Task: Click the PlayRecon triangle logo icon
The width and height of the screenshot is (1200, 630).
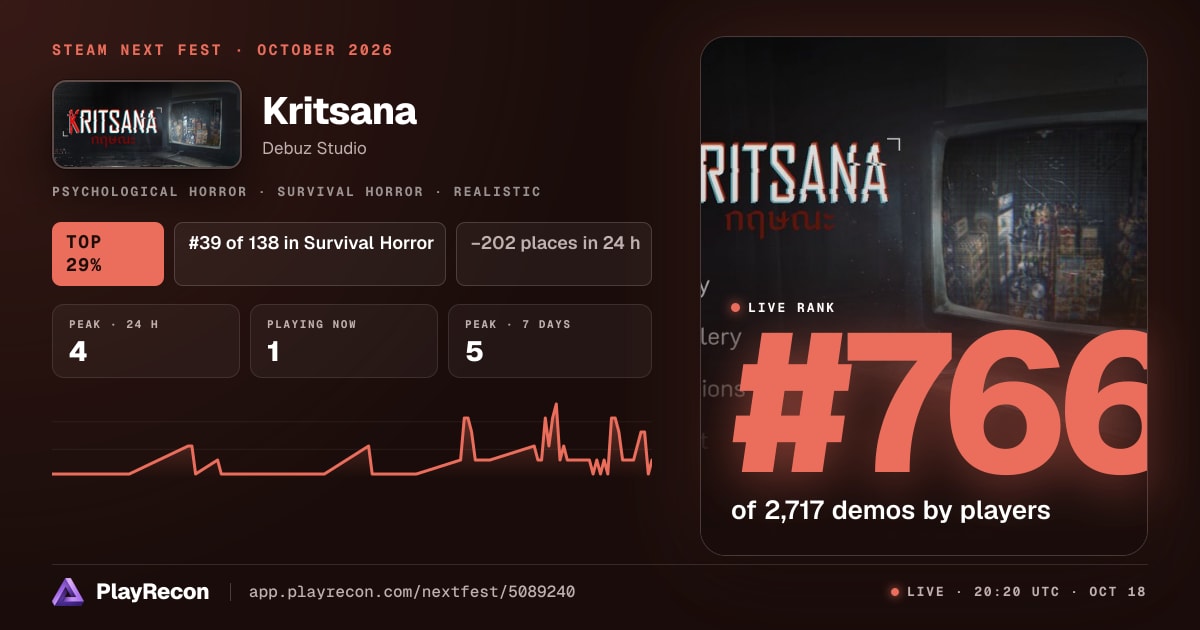Action: pos(68,592)
